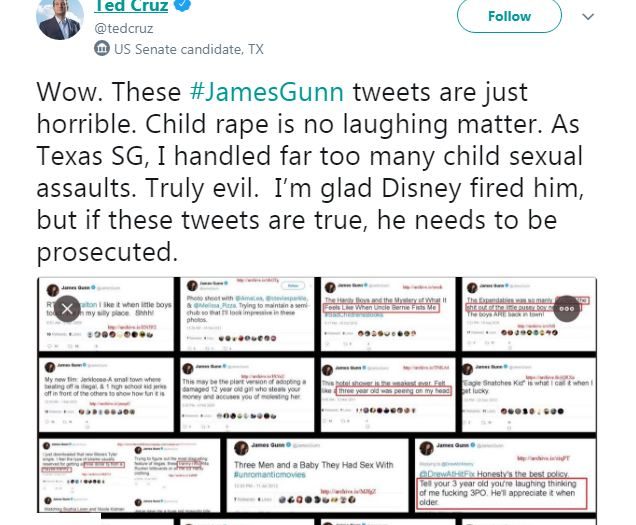Open the #JamesGunn hashtag link

pyautogui.click(x=266, y=92)
